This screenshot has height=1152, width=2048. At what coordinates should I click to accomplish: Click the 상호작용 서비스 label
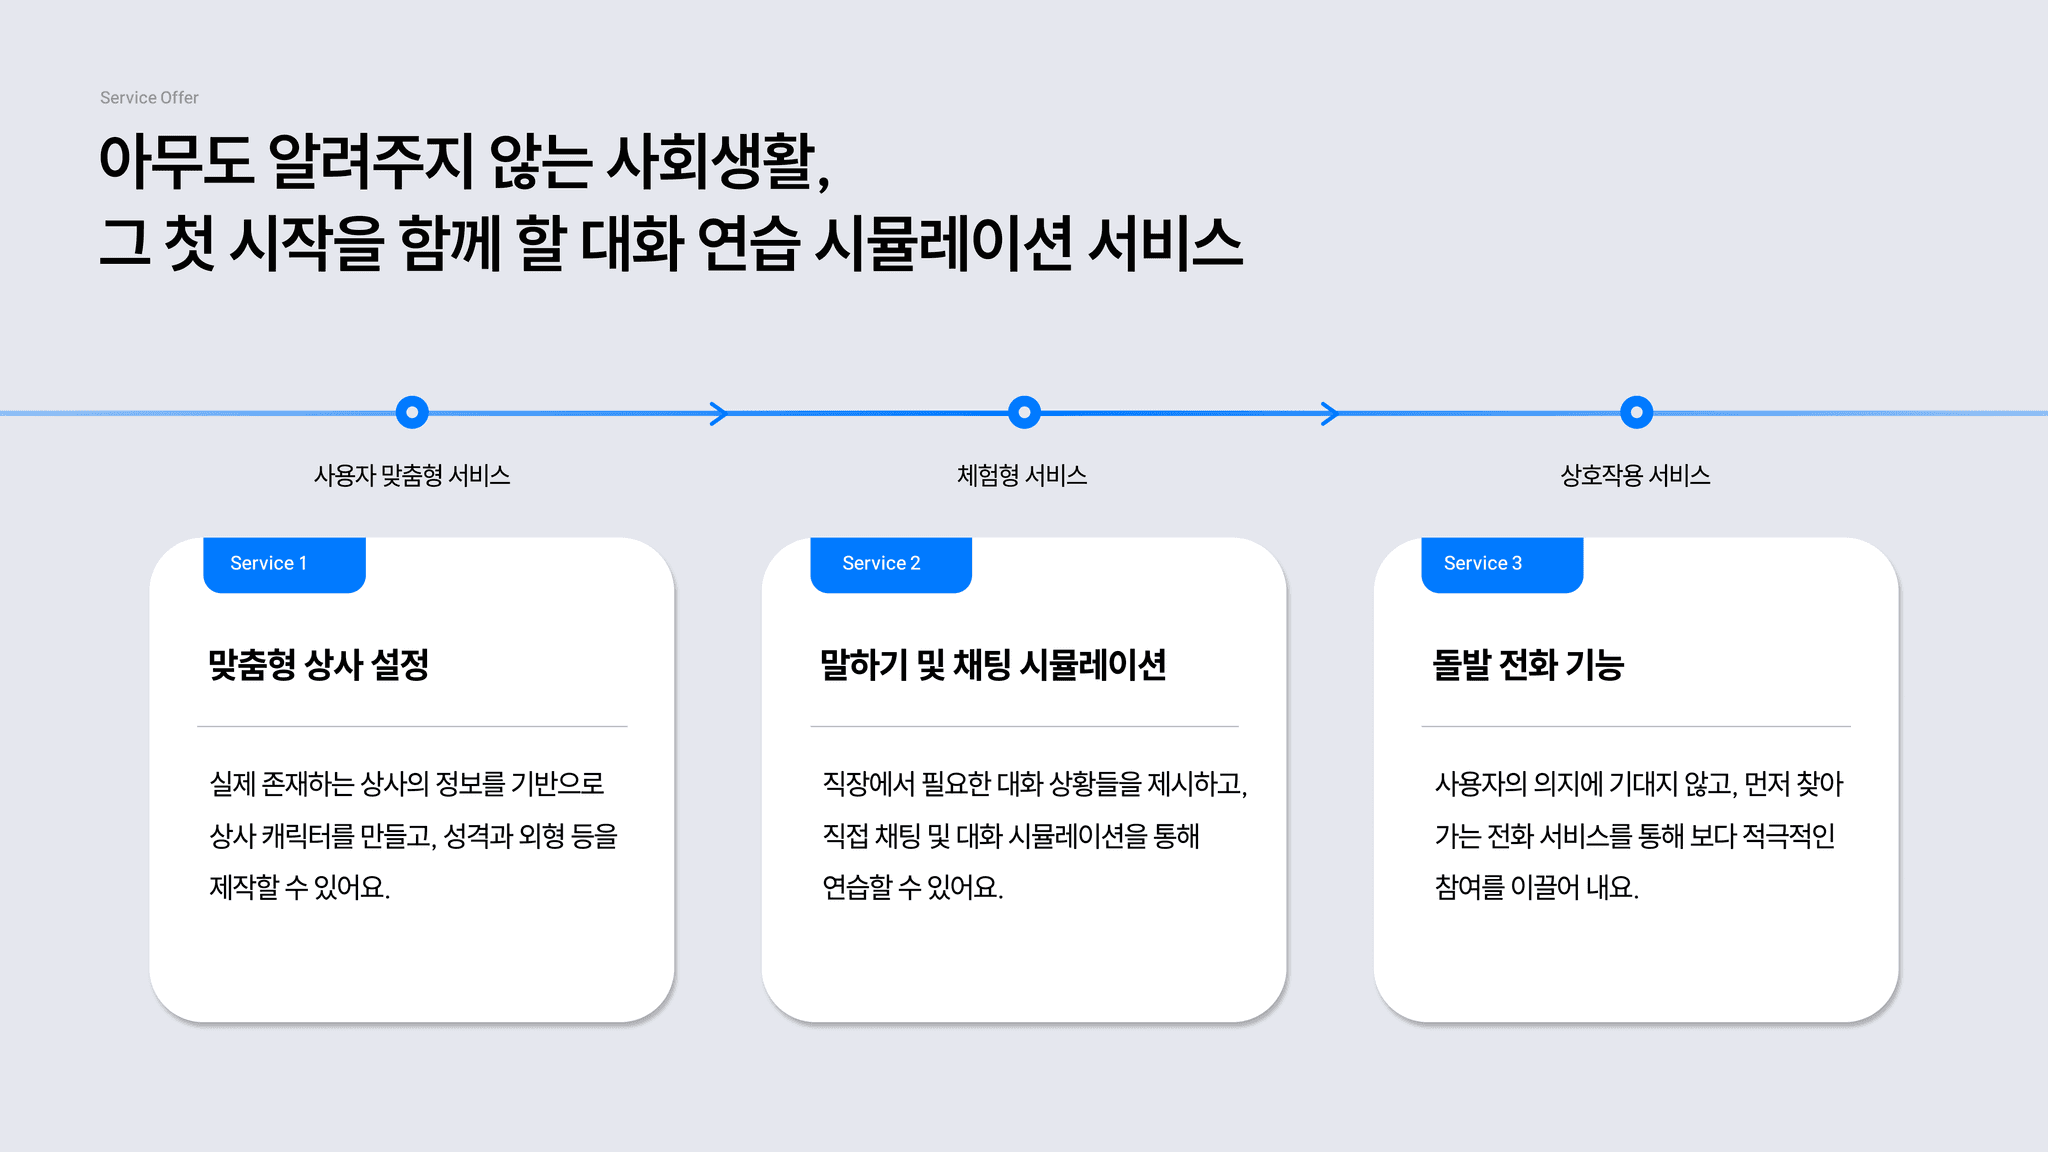point(1635,476)
